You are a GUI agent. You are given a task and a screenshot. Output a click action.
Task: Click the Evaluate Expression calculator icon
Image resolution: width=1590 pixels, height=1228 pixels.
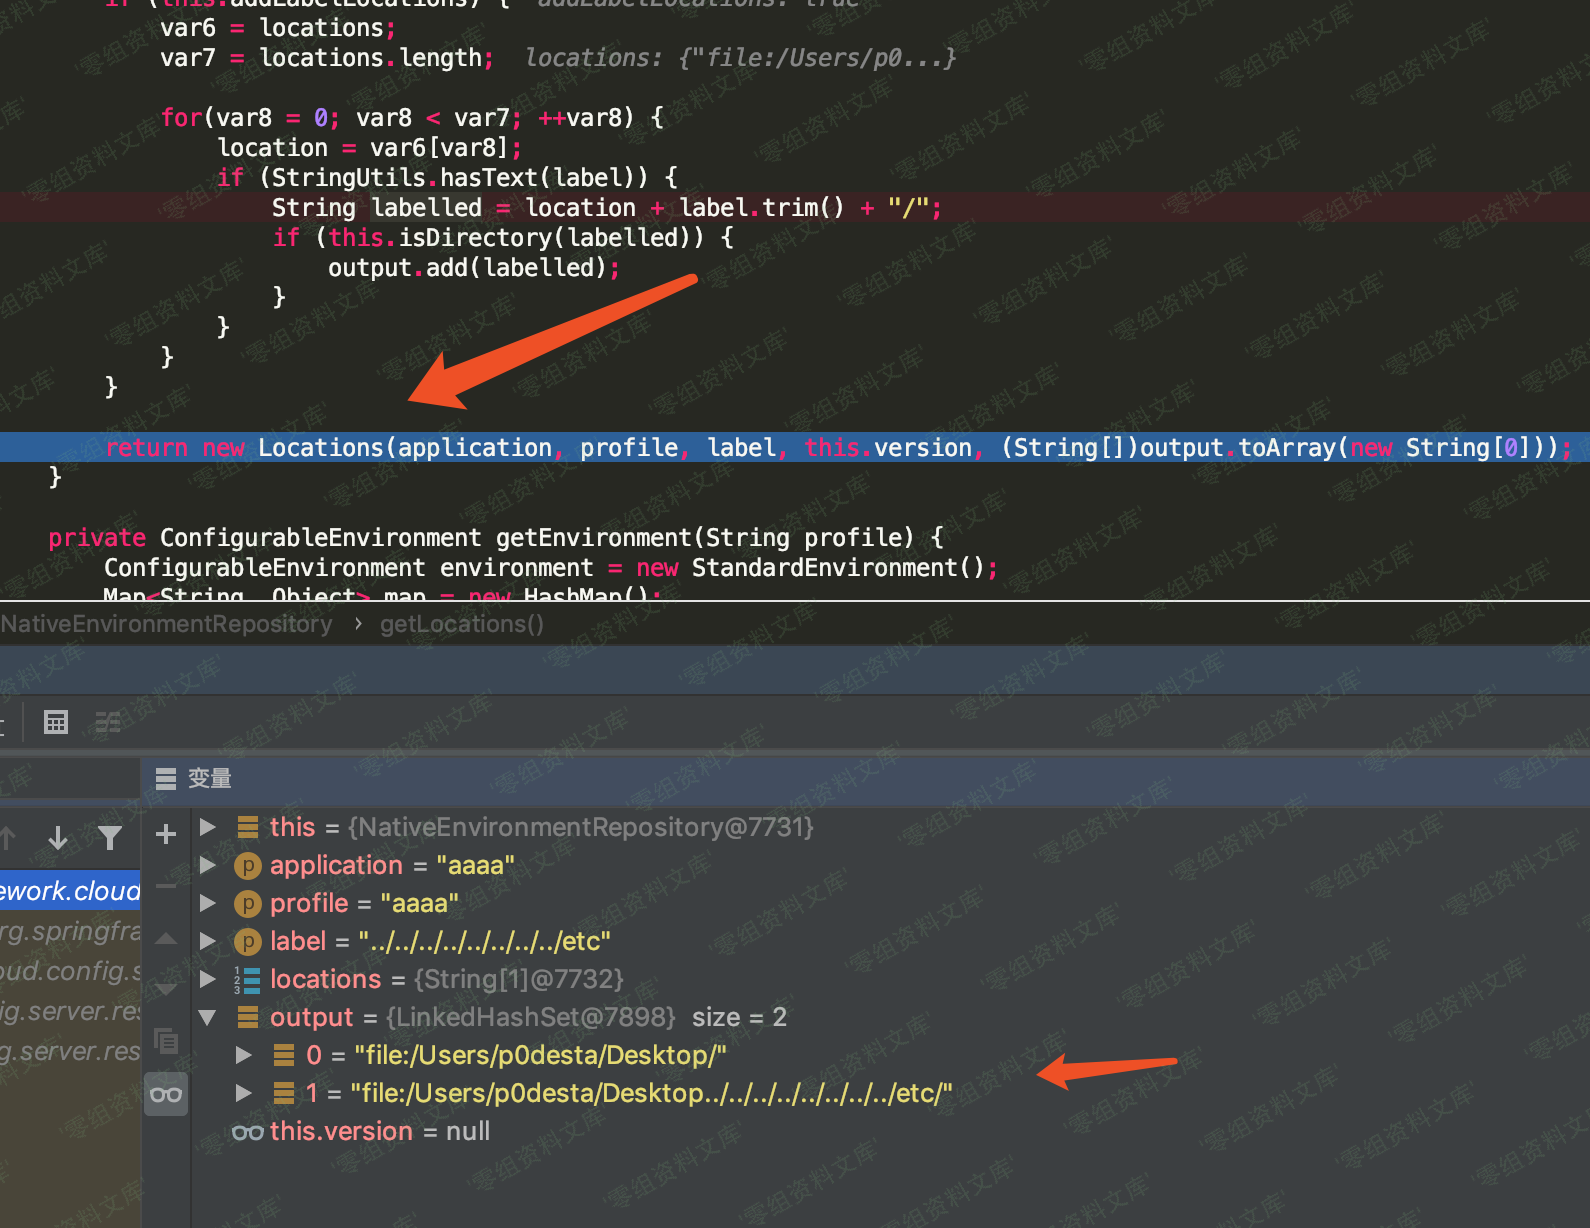(x=56, y=722)
